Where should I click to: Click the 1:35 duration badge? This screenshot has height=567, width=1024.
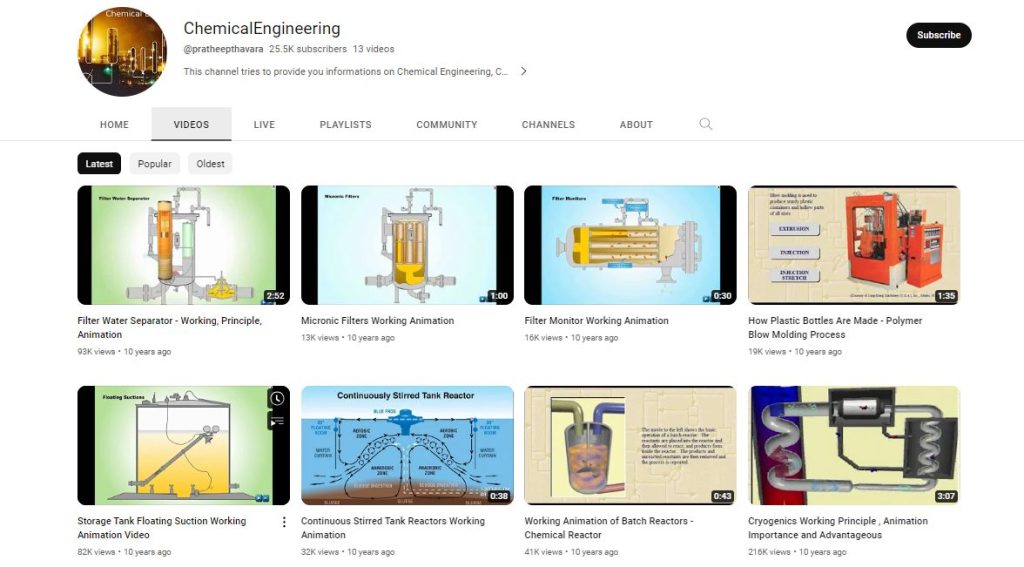(x=946, y=296)
